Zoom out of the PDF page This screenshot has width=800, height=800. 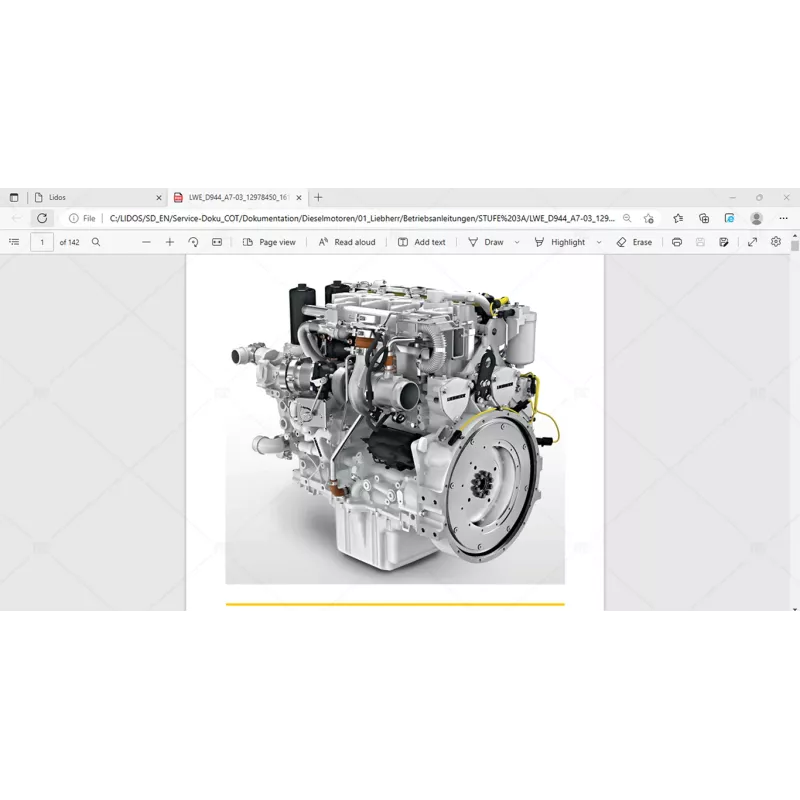point(146,241)
